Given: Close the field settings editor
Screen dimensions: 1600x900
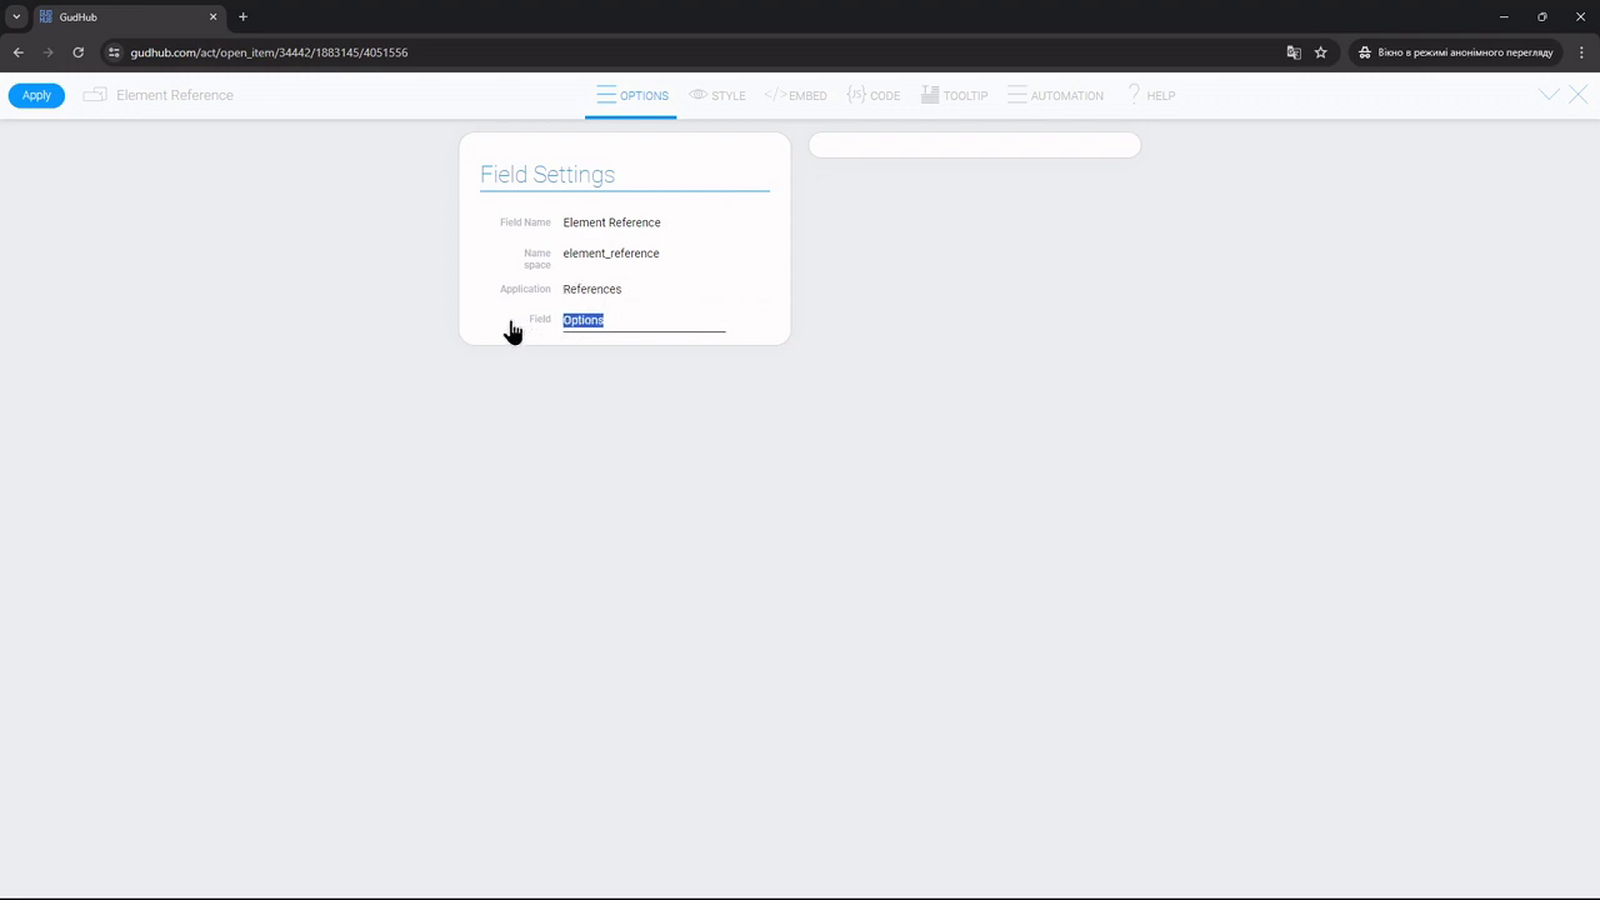Looking at the screenshot, I should click(x=1578, y=95).
